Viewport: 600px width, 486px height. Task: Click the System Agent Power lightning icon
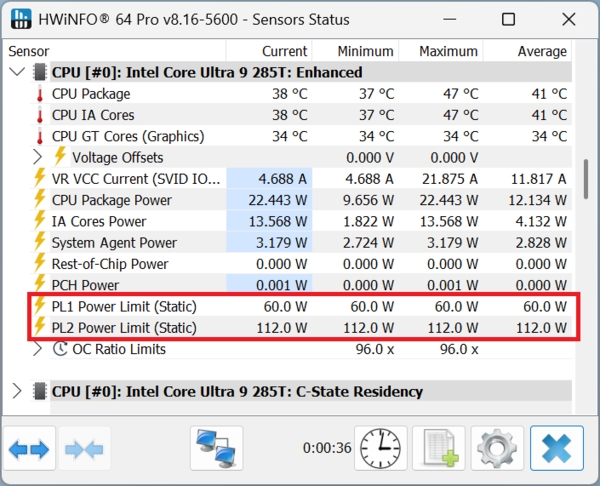40,241
